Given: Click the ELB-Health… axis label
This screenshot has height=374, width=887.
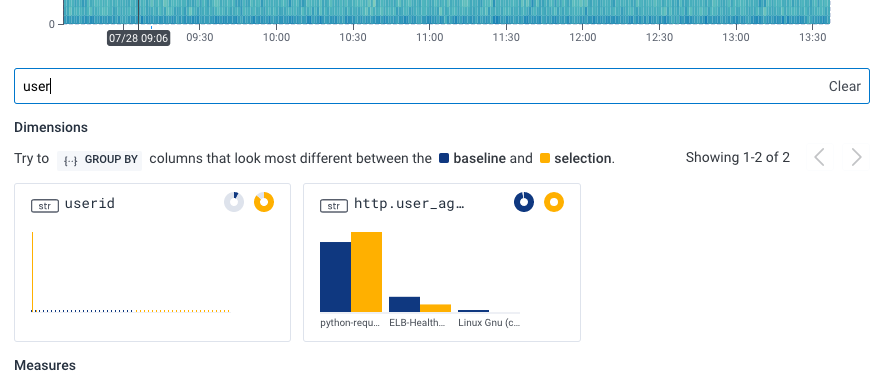Looking at the screenshot, I should [417, 323].
